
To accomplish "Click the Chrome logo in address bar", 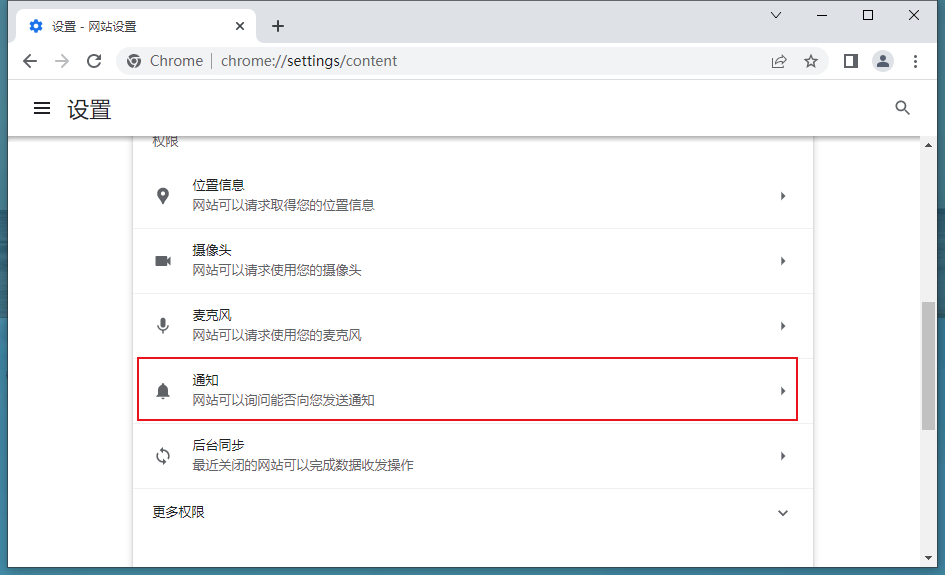I will (x=134, y=61).
